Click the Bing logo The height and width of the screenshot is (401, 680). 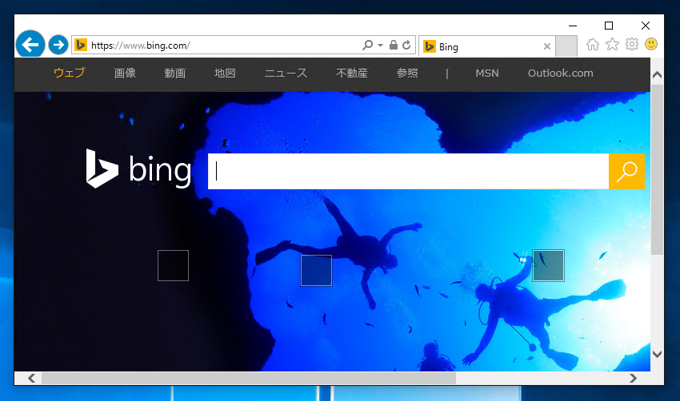(x=138, y=169)
